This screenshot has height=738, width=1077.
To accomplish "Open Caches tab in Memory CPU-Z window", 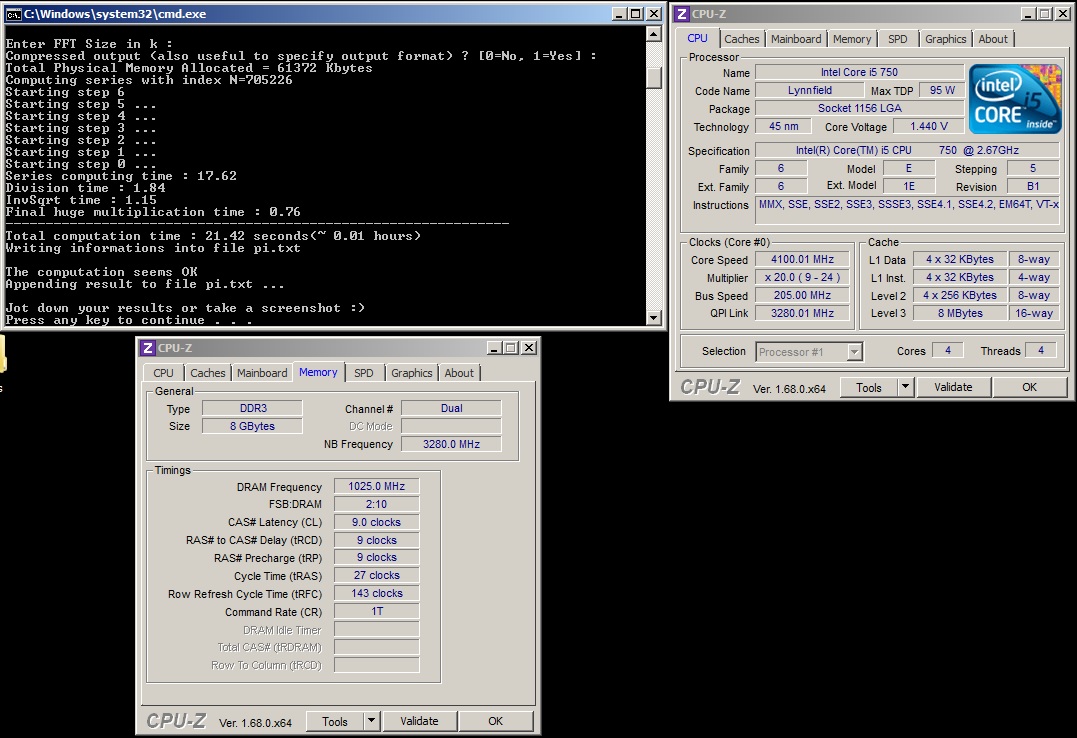I will 207,373.
